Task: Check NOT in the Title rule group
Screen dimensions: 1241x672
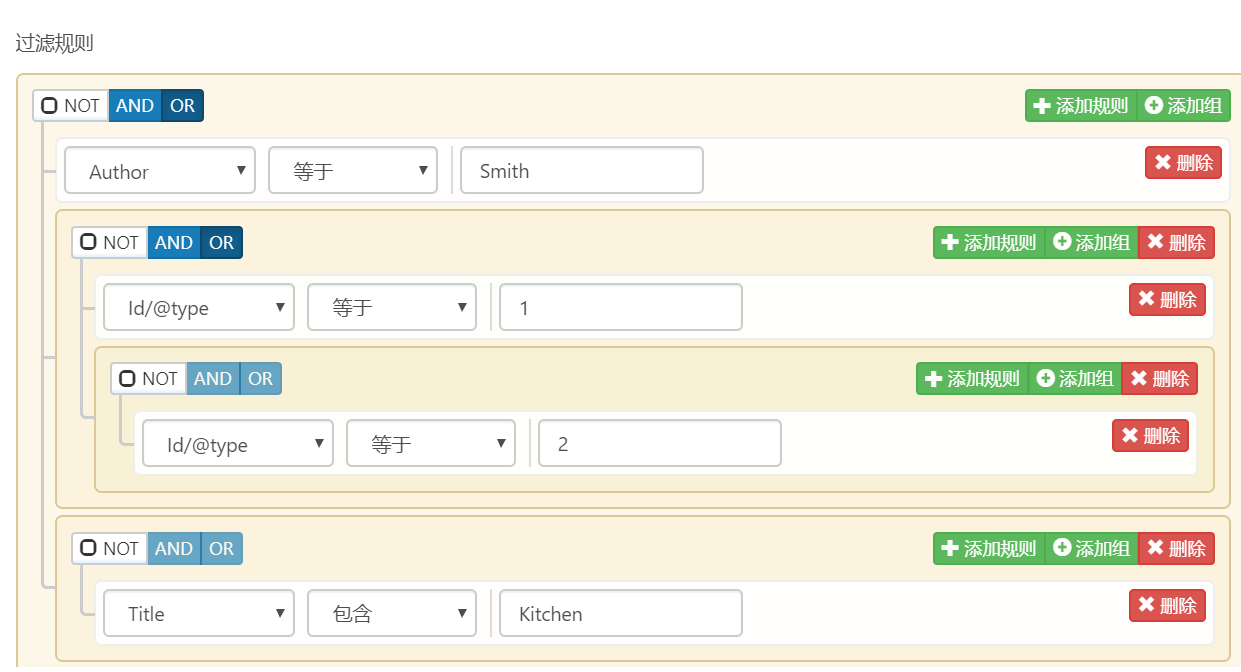Action: (x=88, y=549)
